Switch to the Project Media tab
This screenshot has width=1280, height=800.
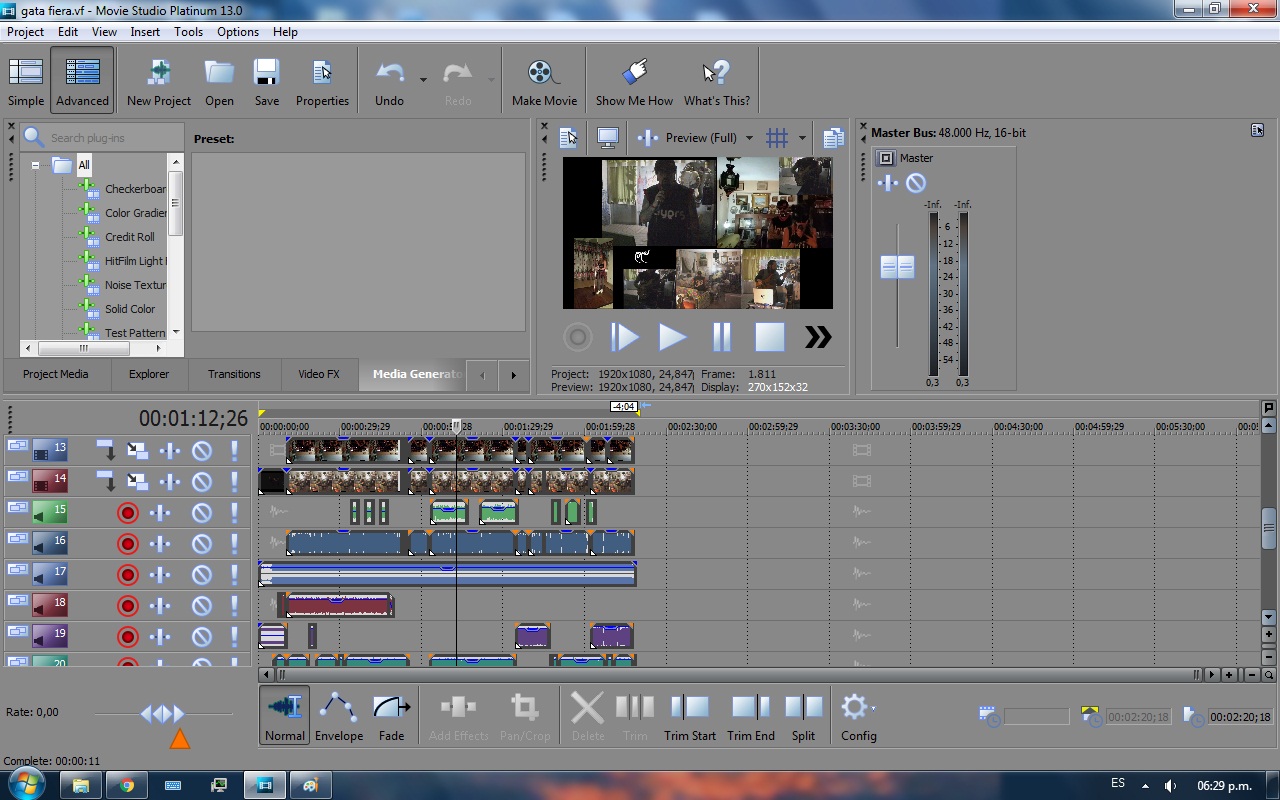tap(56, 374)
